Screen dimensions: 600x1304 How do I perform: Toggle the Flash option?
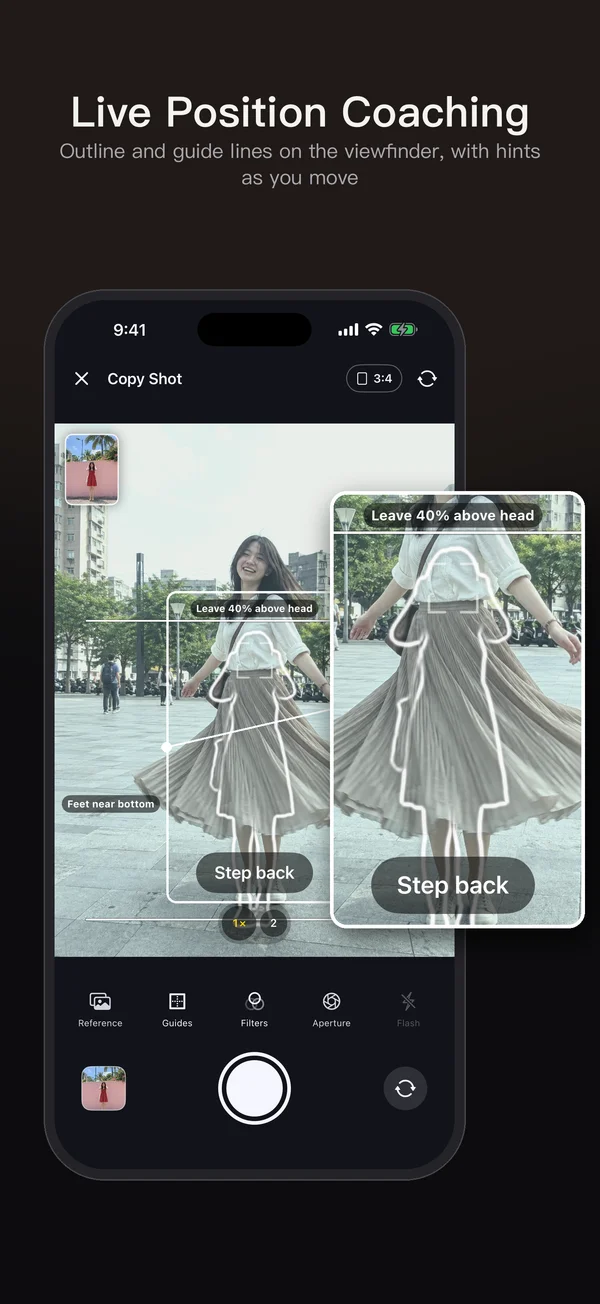click(x=408, y=1009)
